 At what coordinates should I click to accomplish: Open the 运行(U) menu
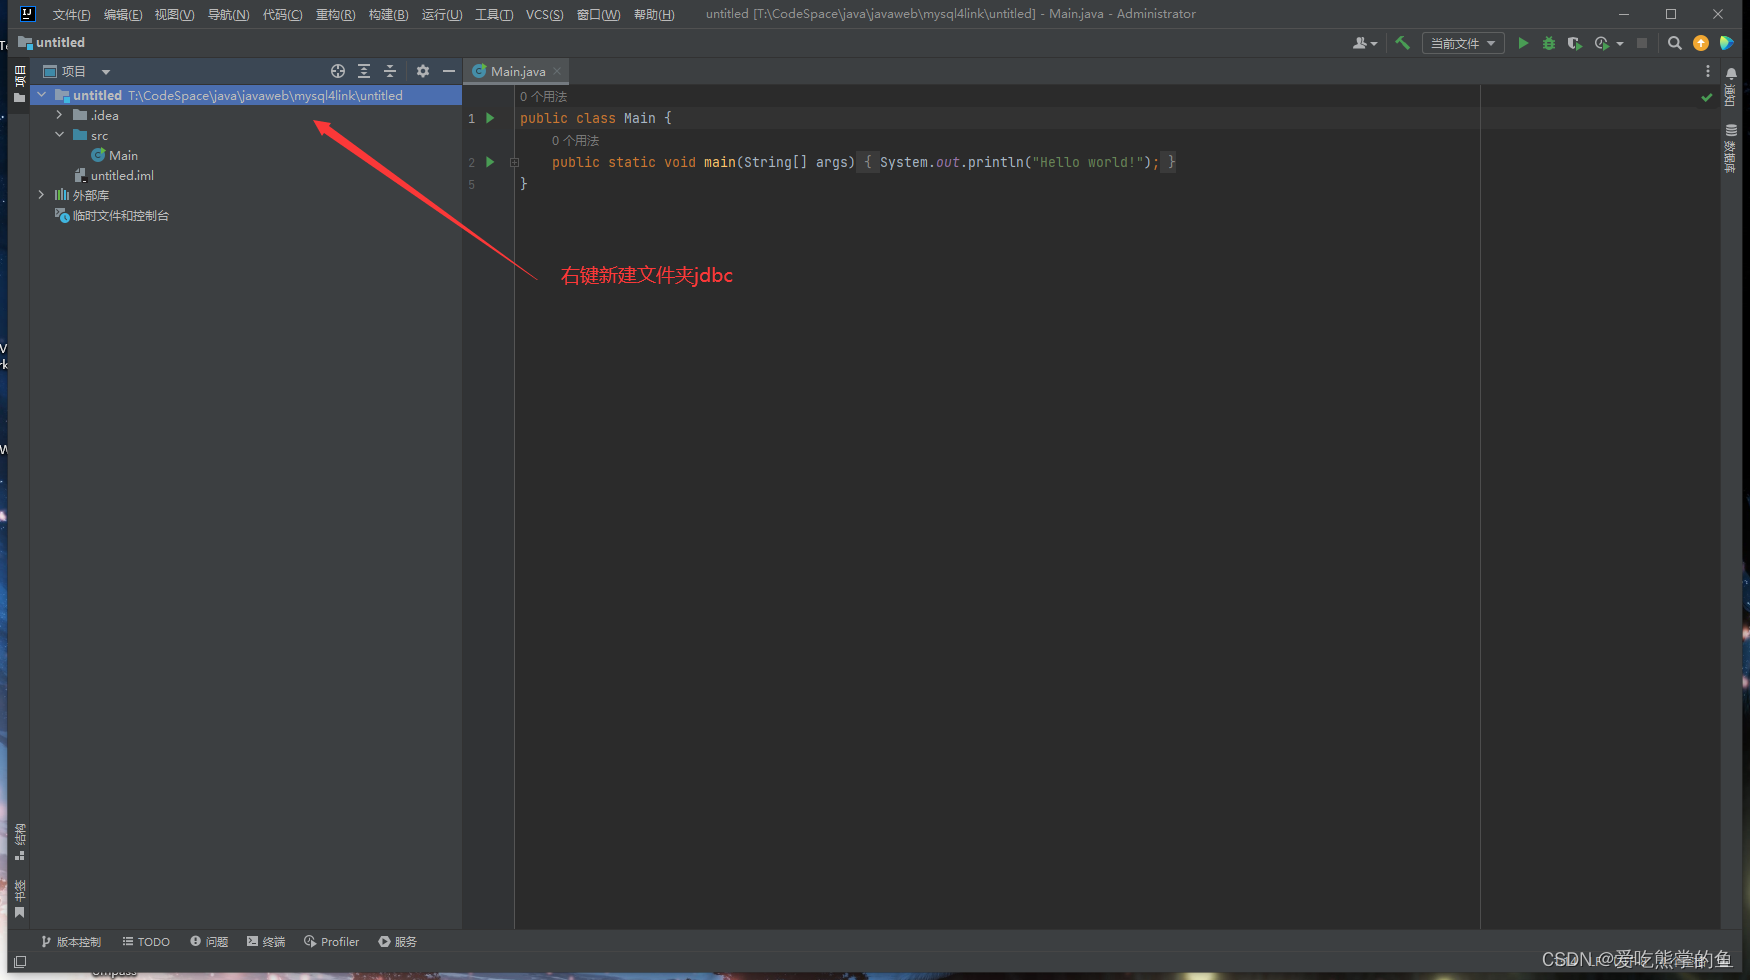pos(441,14)
